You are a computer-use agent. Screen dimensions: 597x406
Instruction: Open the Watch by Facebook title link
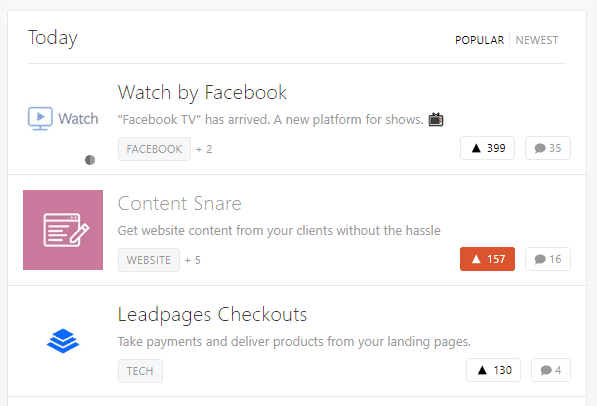click(202, 93)
